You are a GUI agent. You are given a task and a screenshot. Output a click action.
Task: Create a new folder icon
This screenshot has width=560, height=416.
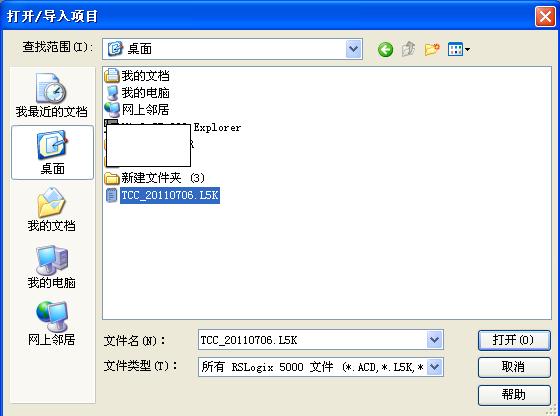(432, 49)
